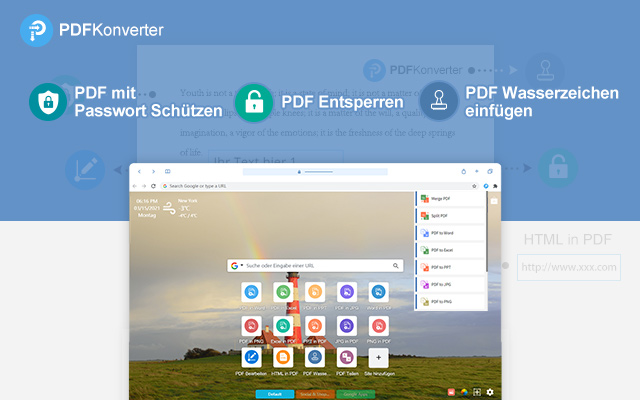Launch the PDF Teilen shortcut tile

point(347,358)
